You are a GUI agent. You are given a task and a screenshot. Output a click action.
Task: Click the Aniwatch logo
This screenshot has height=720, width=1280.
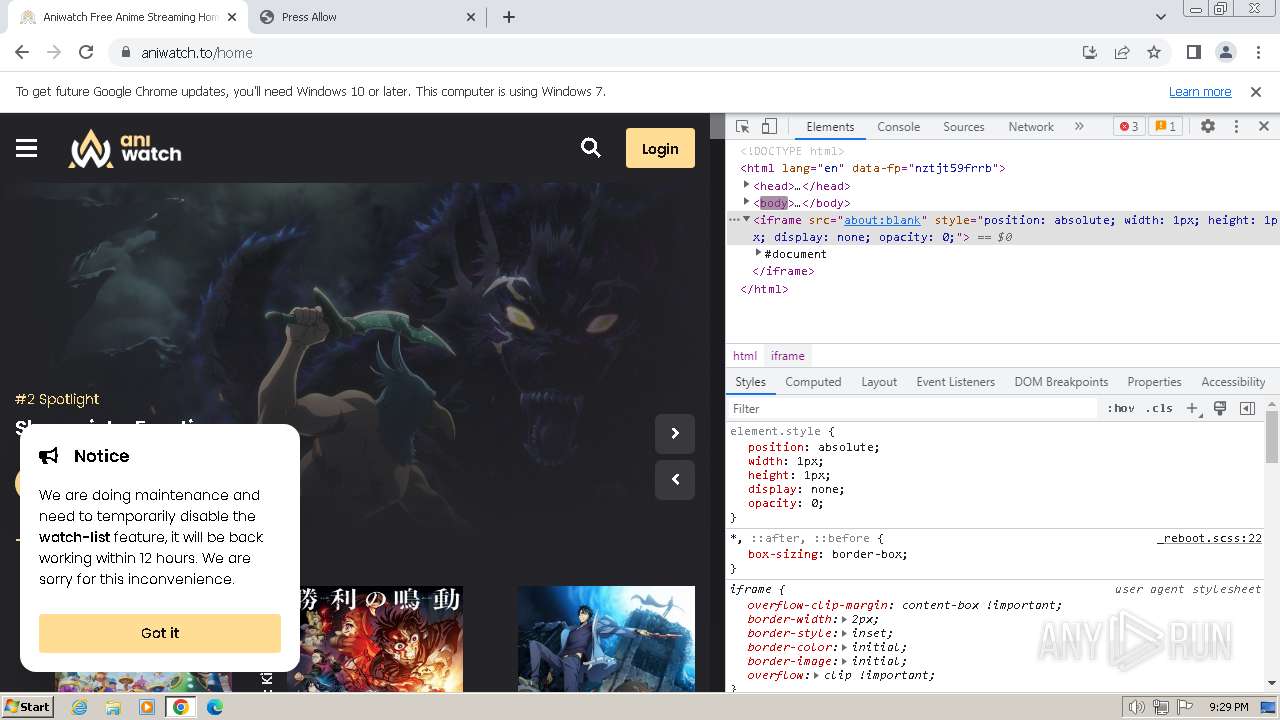(125, 148)
